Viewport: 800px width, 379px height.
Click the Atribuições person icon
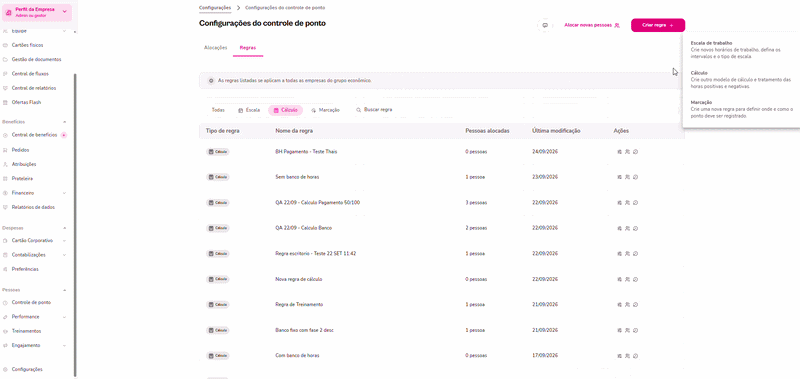point(5,165)
